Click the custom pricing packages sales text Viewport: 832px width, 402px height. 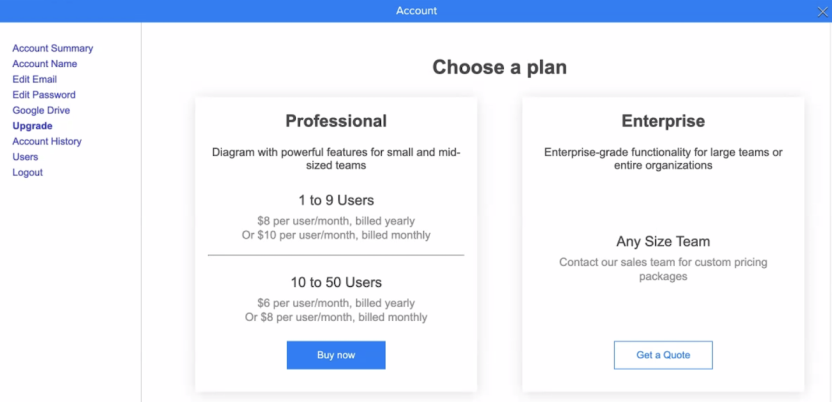tap(663, 269)
